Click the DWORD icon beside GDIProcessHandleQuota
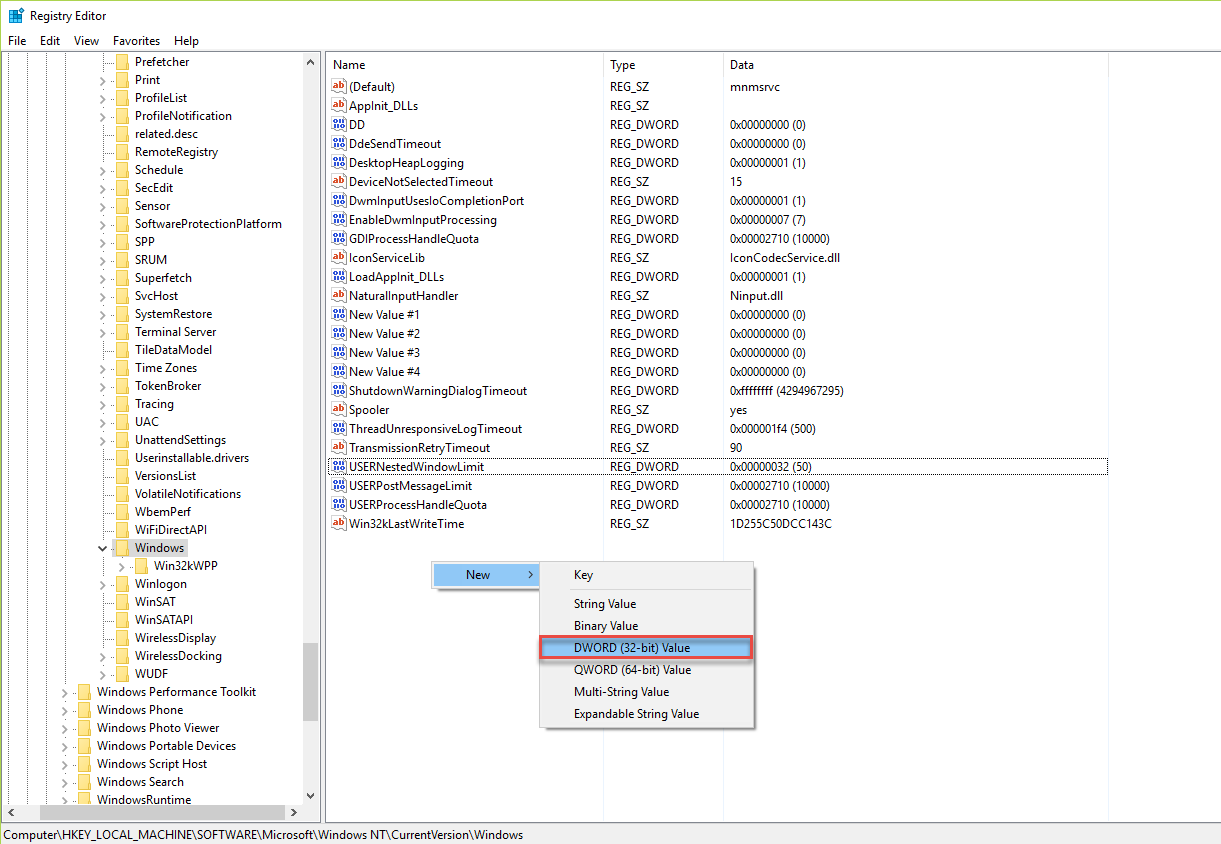1221x844 pixels. click(339, 239)
